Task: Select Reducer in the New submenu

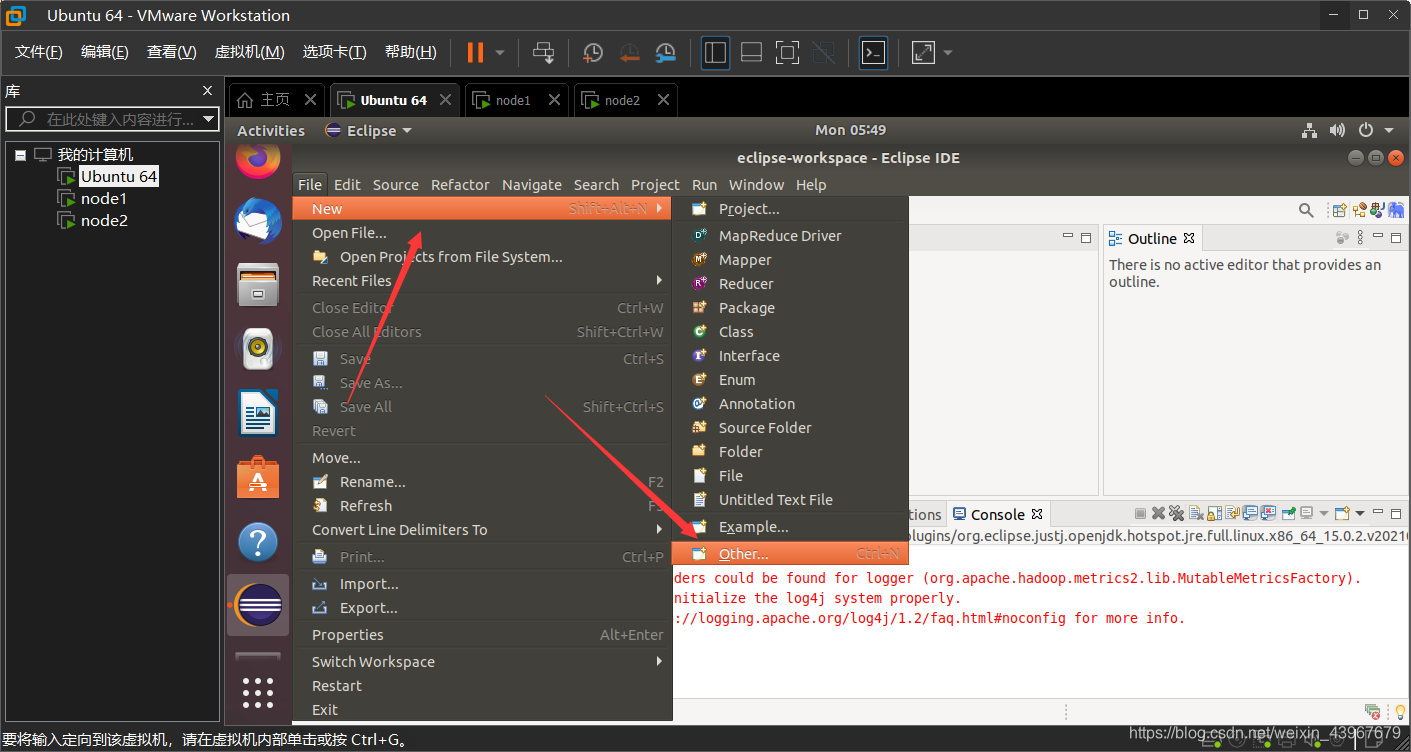Action: pos(790,284)
